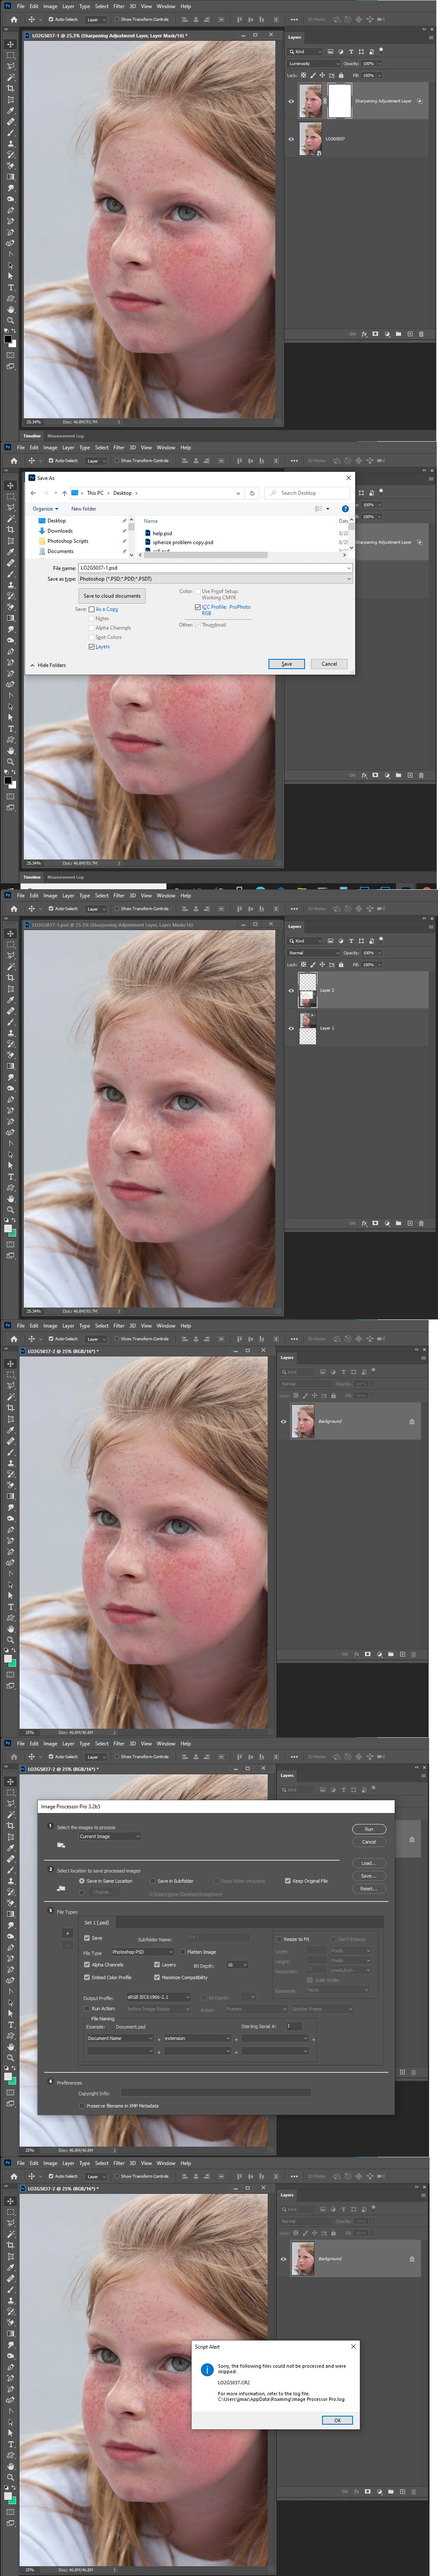The image size is (438, 2576).
Task: Uncheck Keep Original File checkbox
Action: [x=287, y=1881]
